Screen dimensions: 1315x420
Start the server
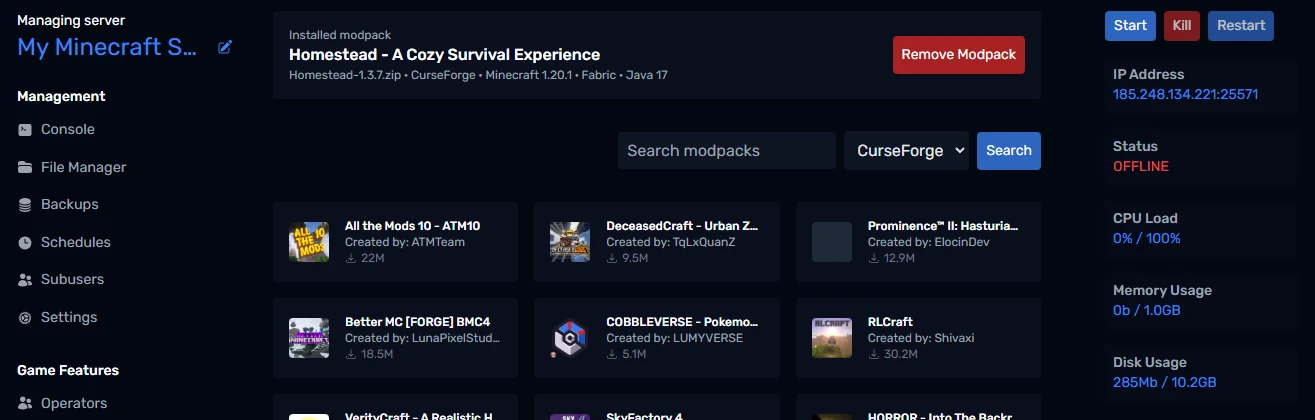(x=1130, y=26)
